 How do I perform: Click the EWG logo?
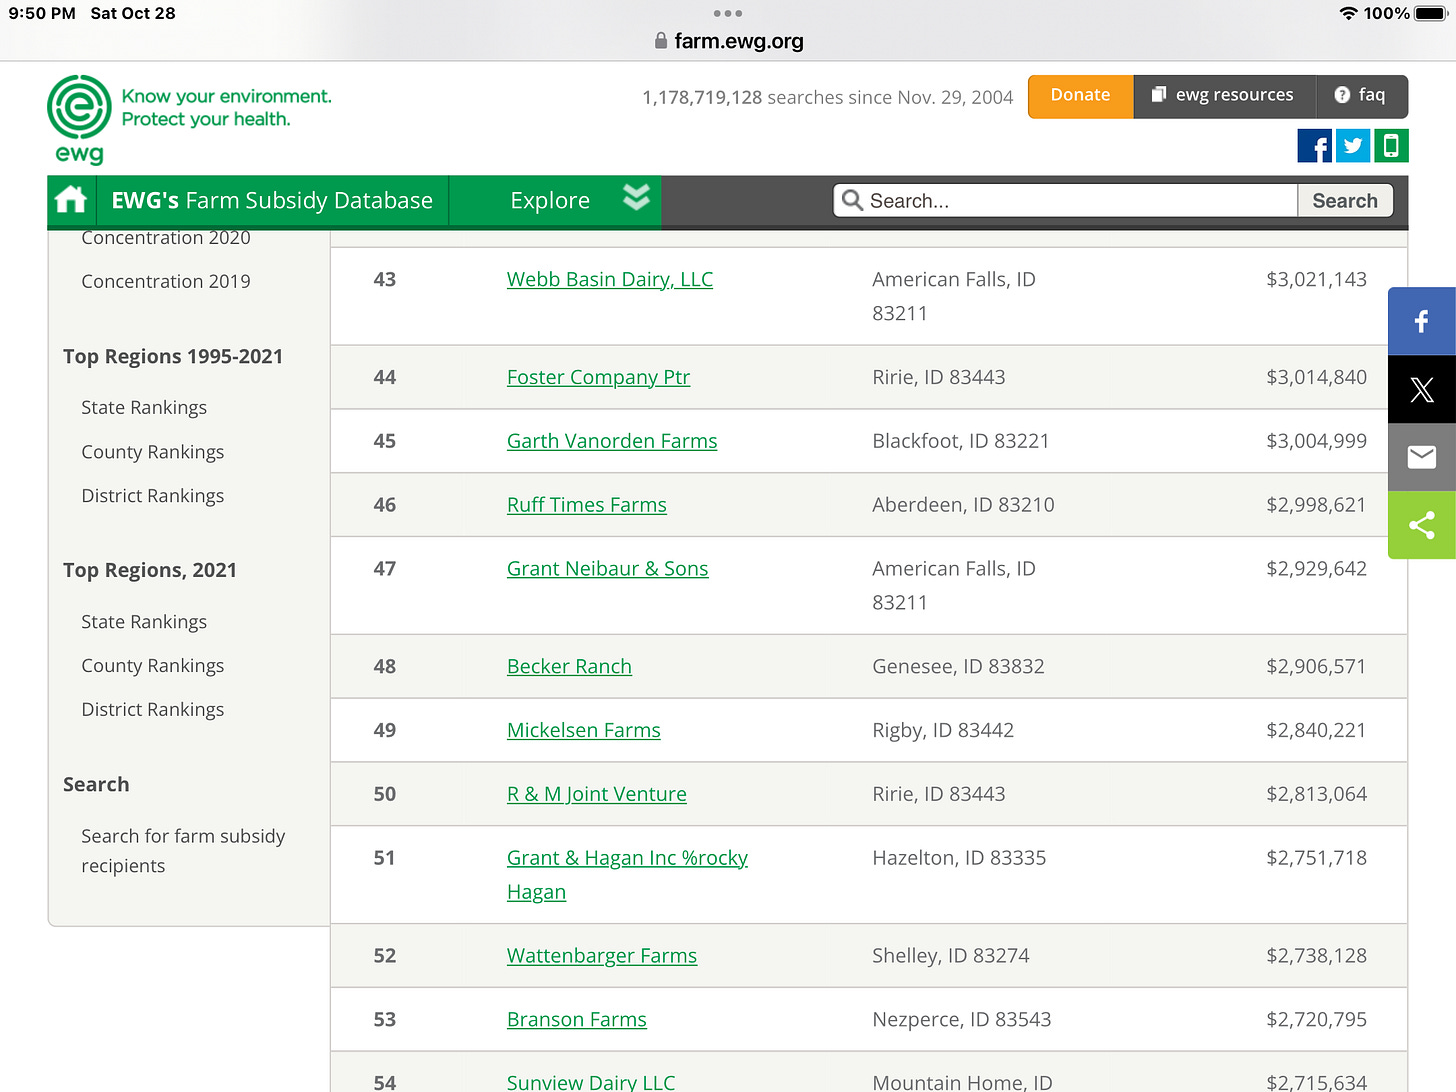click(79, 119)
